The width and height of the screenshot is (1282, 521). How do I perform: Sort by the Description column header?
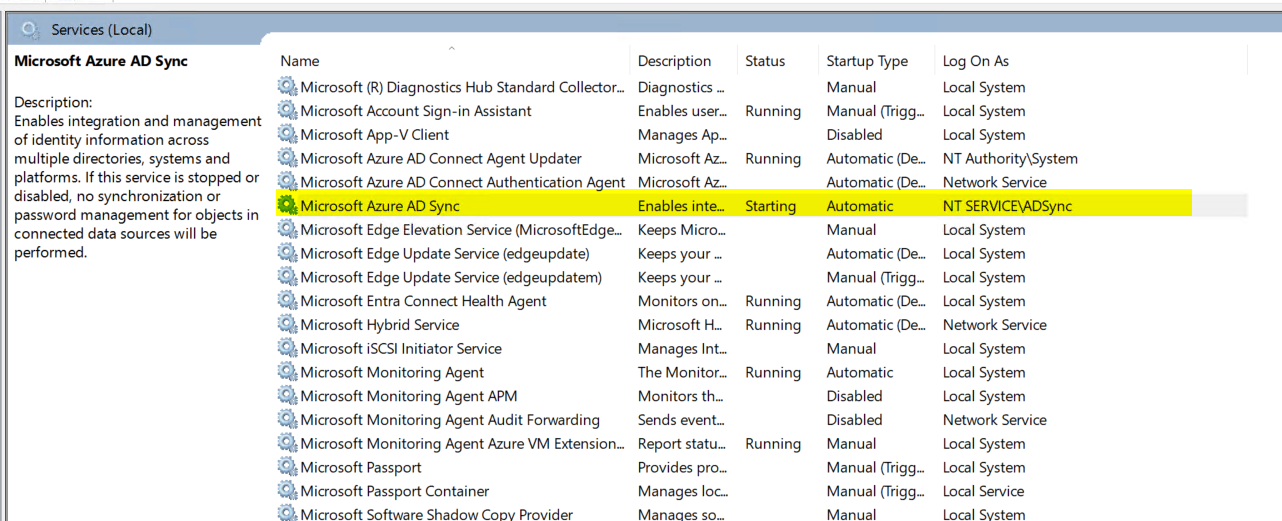click(674, 61)
